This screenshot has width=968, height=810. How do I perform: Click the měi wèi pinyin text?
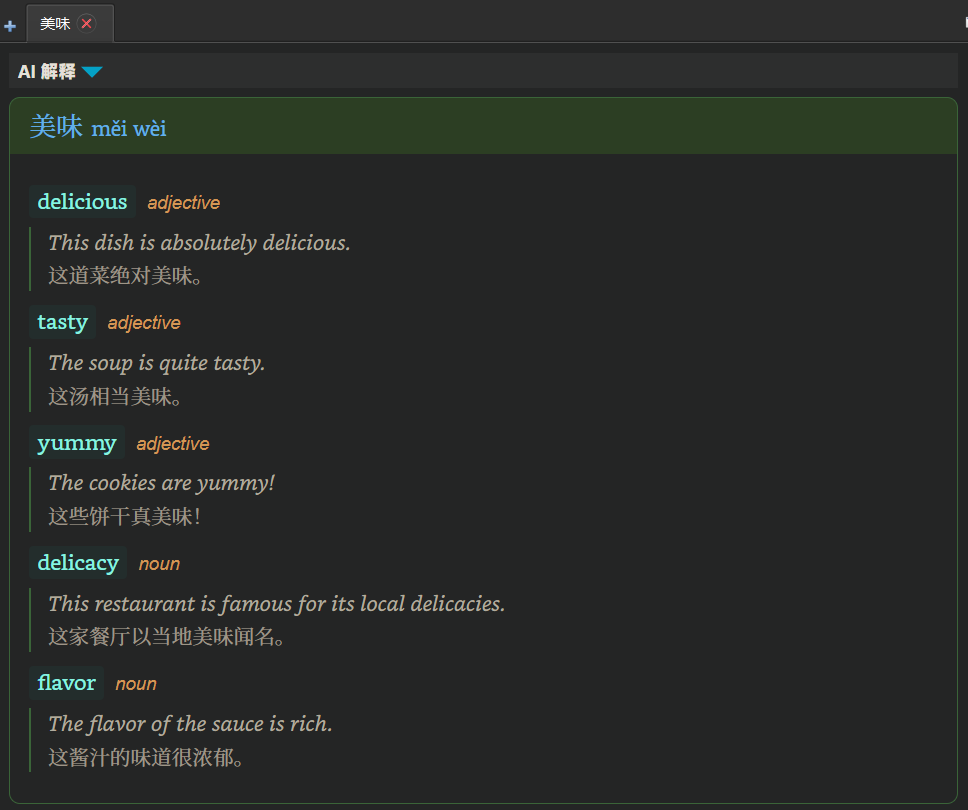pos(129,128)
